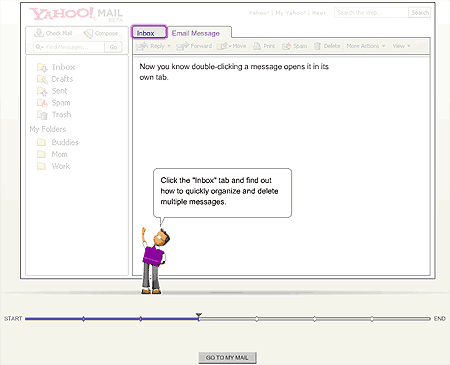The image size is (450, 365).
Task: Select the Buddies folder label
Action: [65, 142]
